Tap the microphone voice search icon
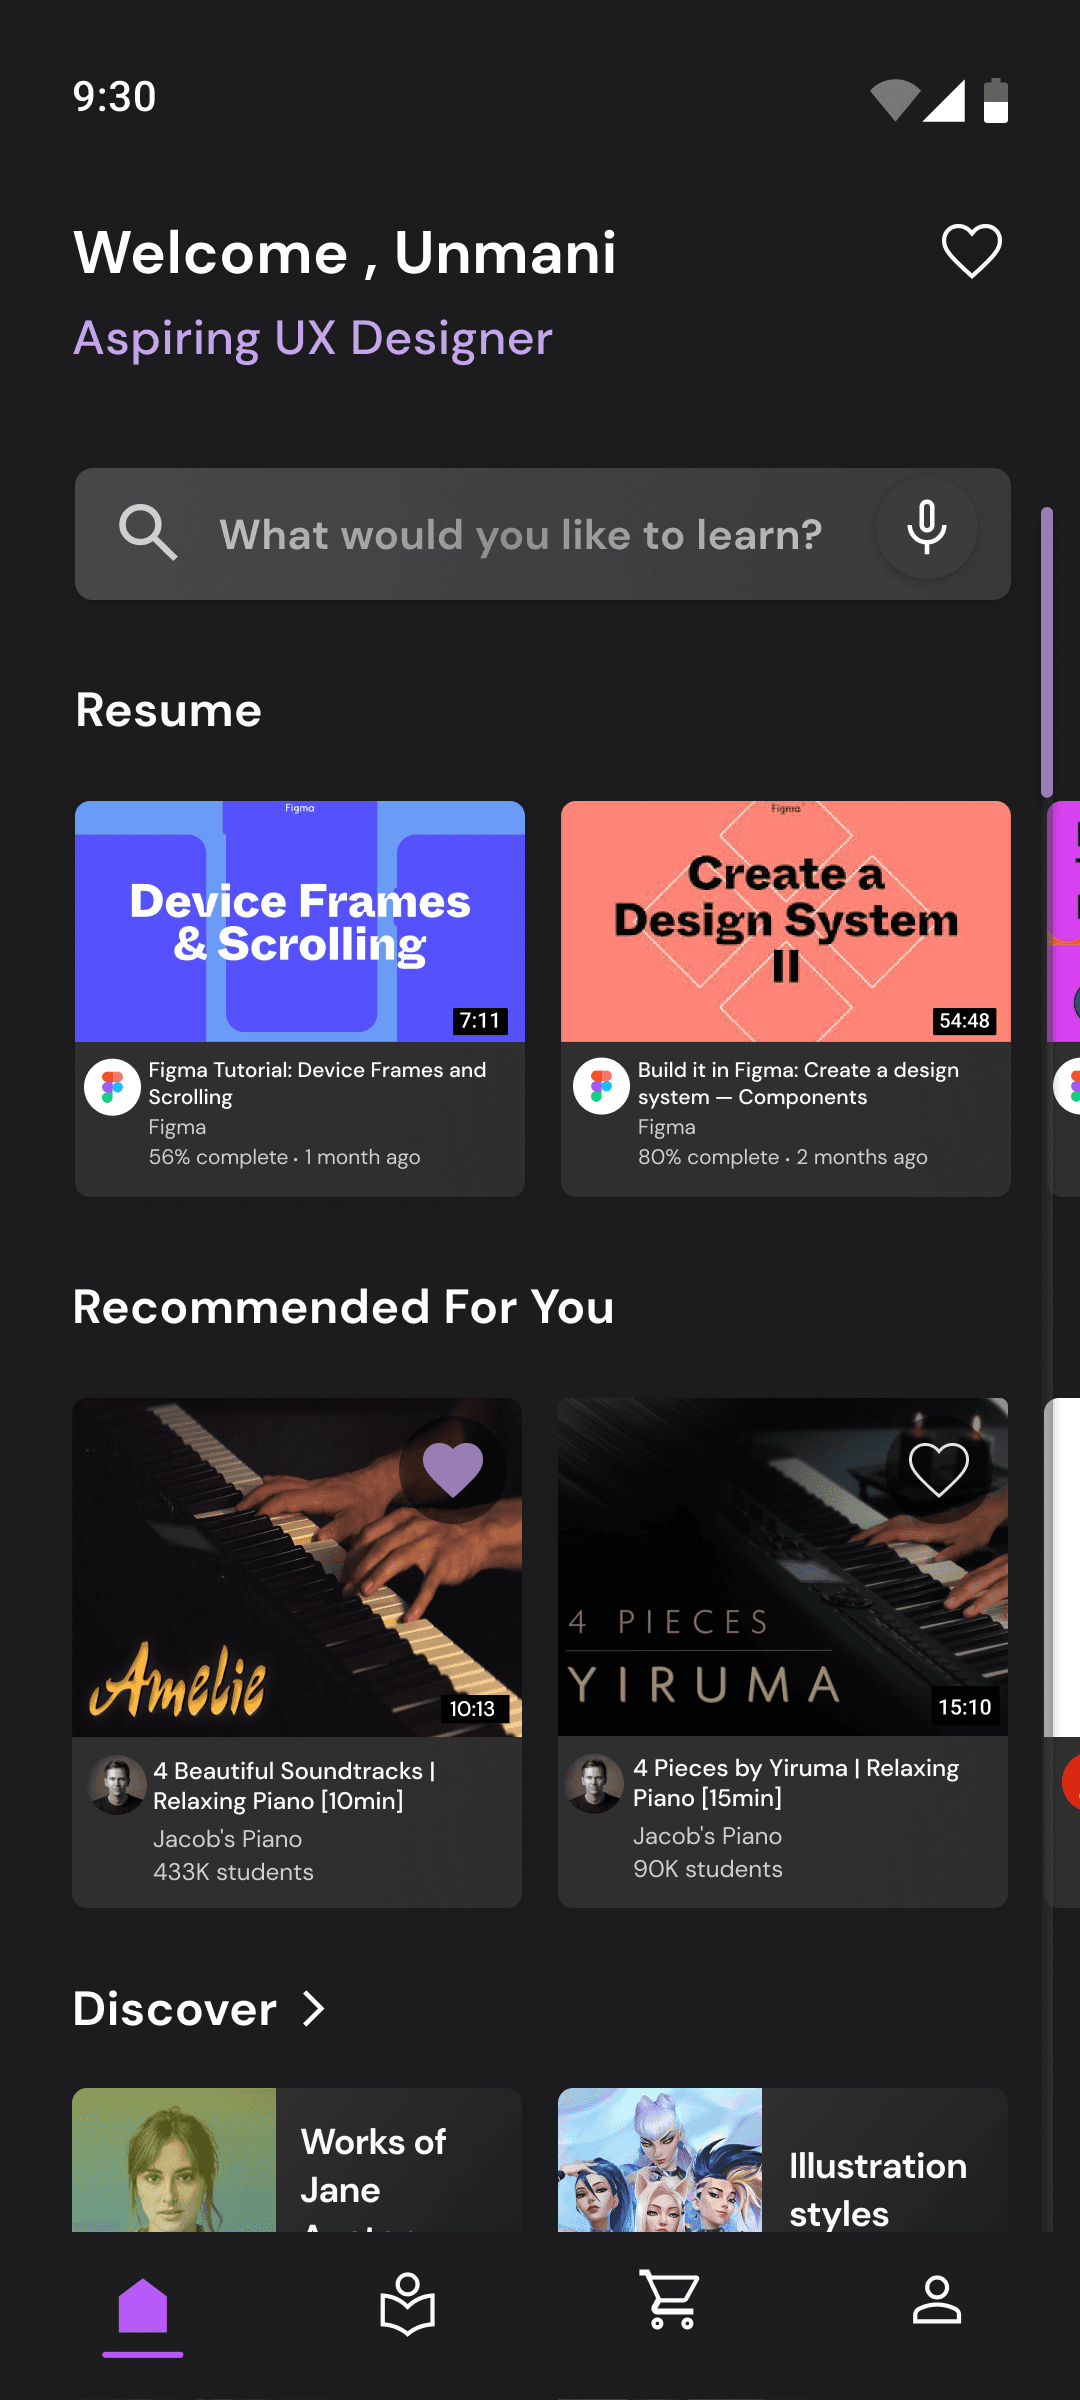 point(927,528)
